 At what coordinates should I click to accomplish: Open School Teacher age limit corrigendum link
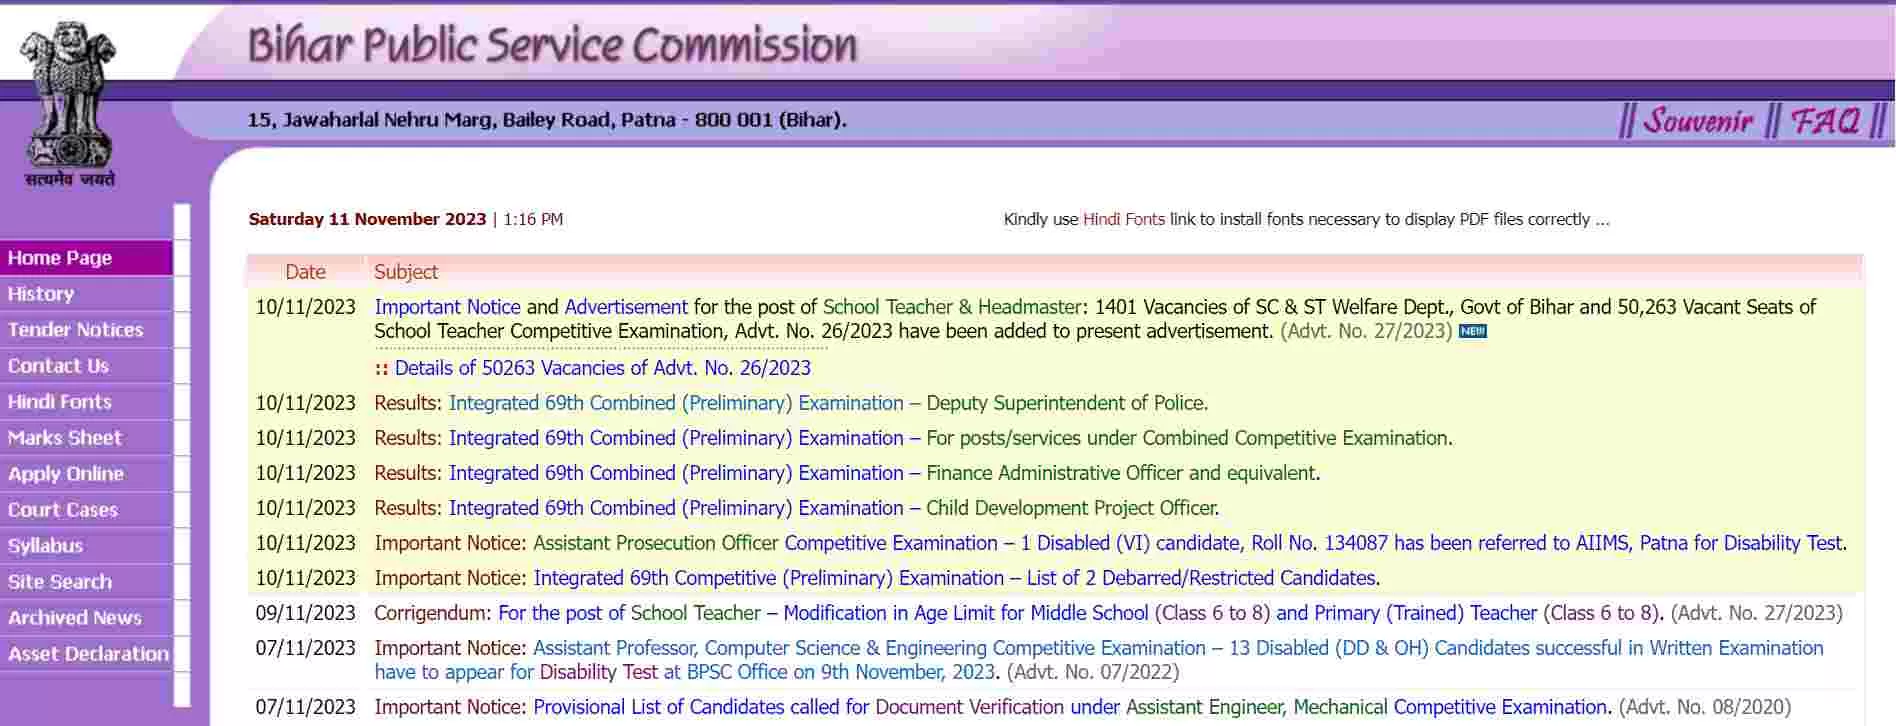(x=1080, y=613)
